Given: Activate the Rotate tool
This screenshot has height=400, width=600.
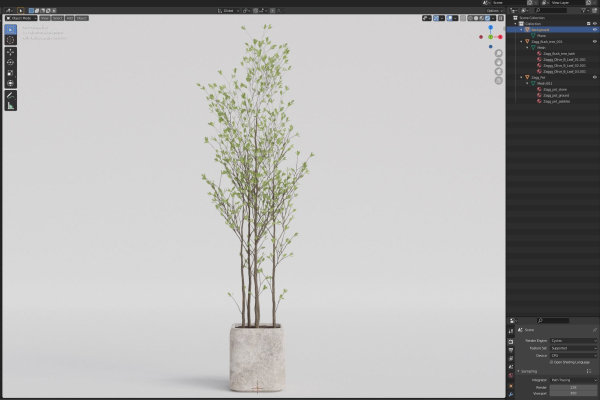Looking at the screenshot, I should [x=10, y=62].
